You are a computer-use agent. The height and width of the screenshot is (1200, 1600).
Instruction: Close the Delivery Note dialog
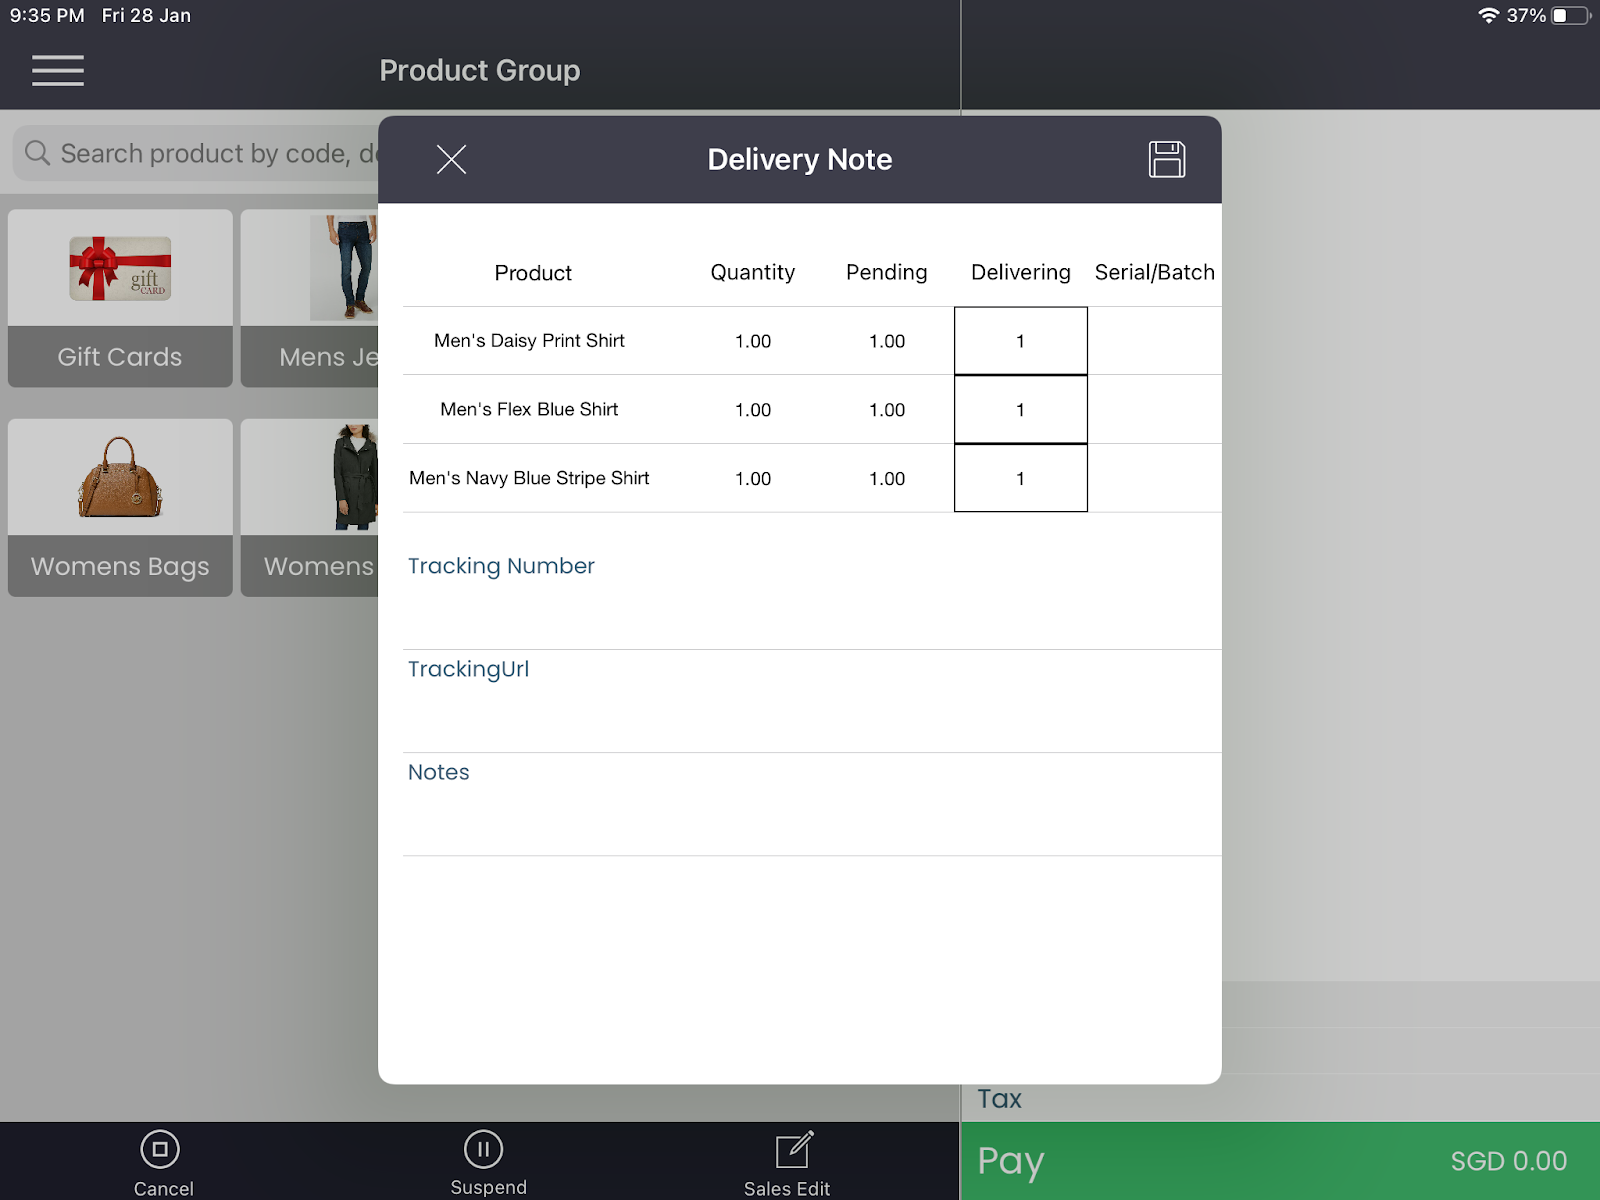click(x=451, y=160)
